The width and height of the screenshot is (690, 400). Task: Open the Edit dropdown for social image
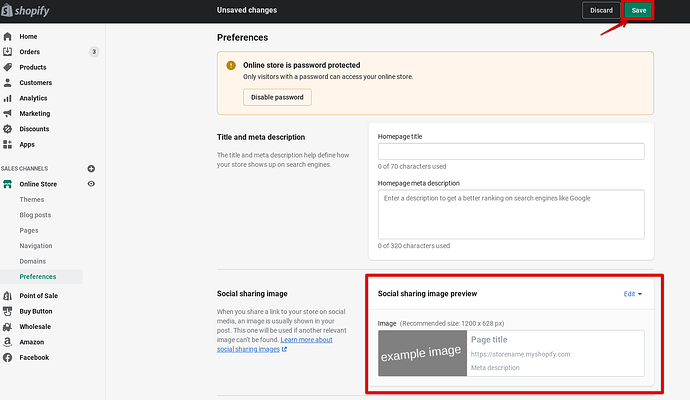(632, 294)
